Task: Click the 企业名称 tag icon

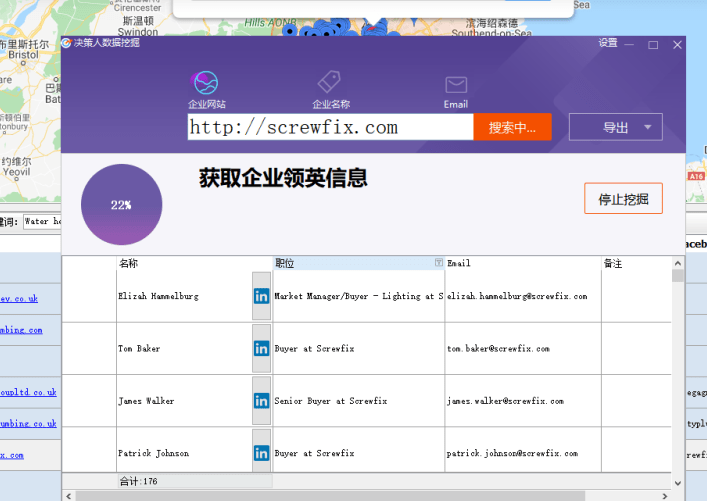Action: [x=330, y=83]
